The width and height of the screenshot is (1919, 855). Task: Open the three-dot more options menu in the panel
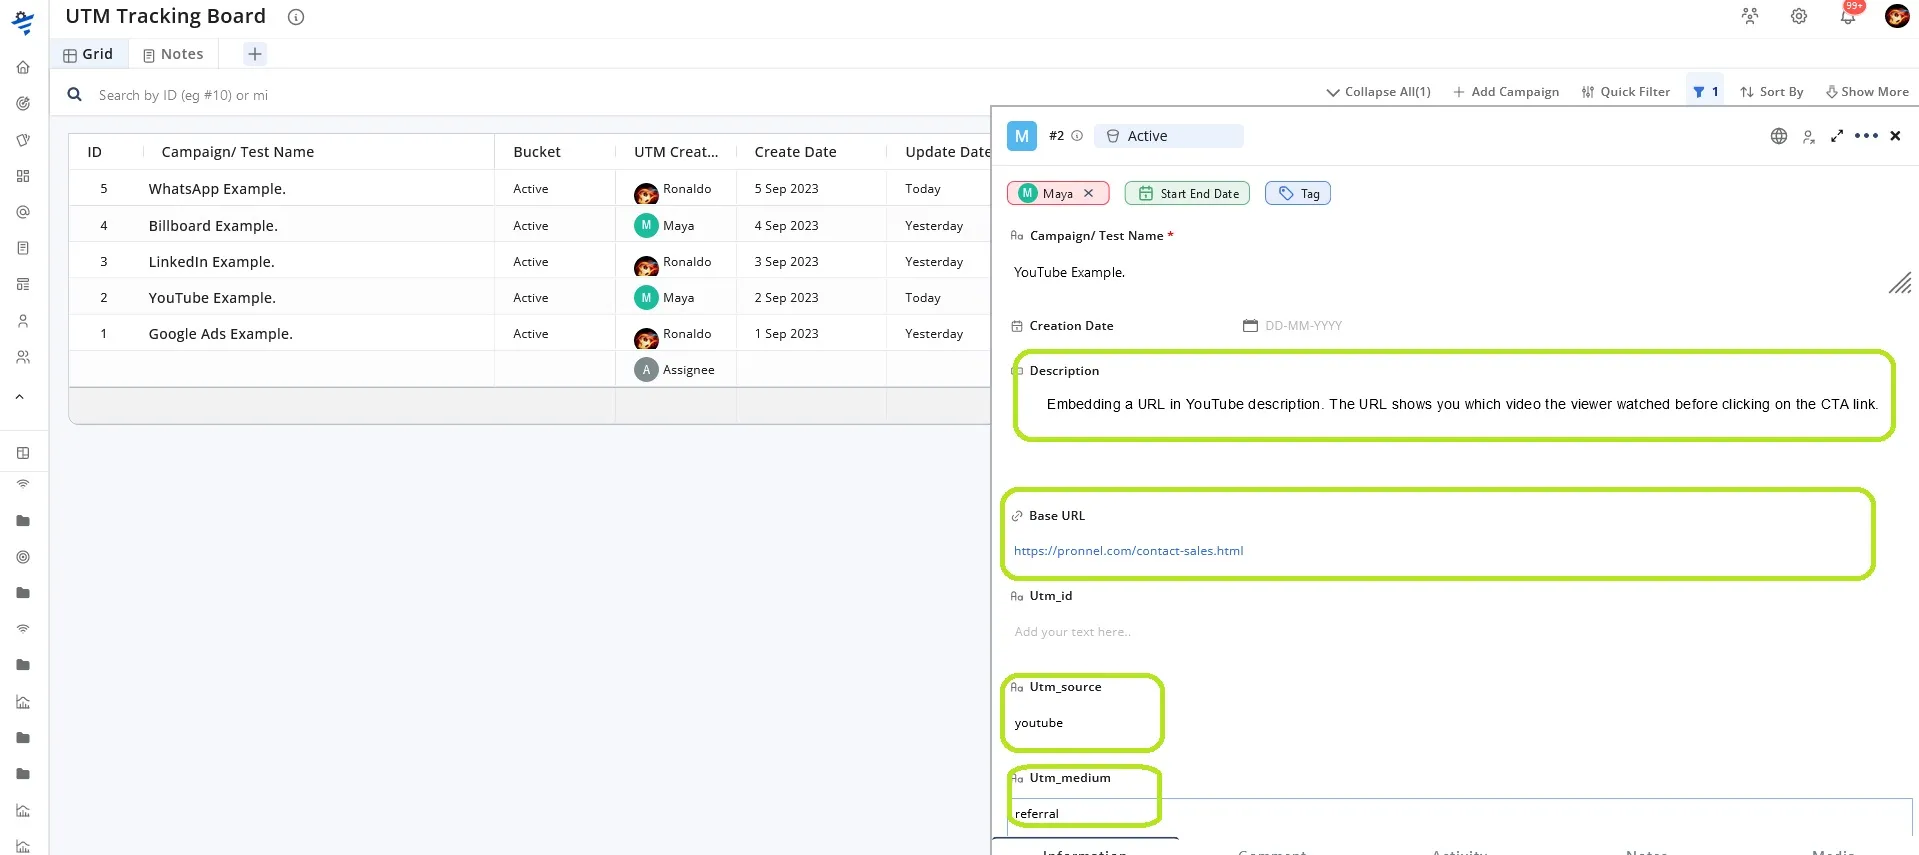[x=1866, y=136]
